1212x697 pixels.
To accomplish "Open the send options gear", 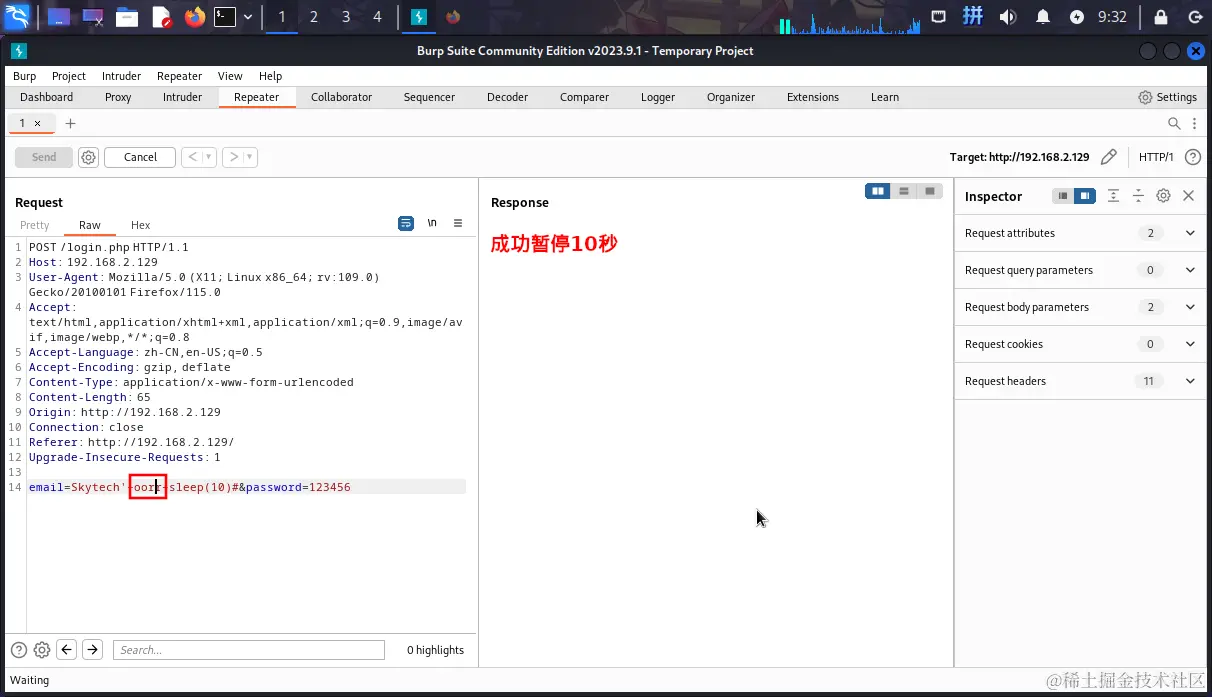I will 88,157.
